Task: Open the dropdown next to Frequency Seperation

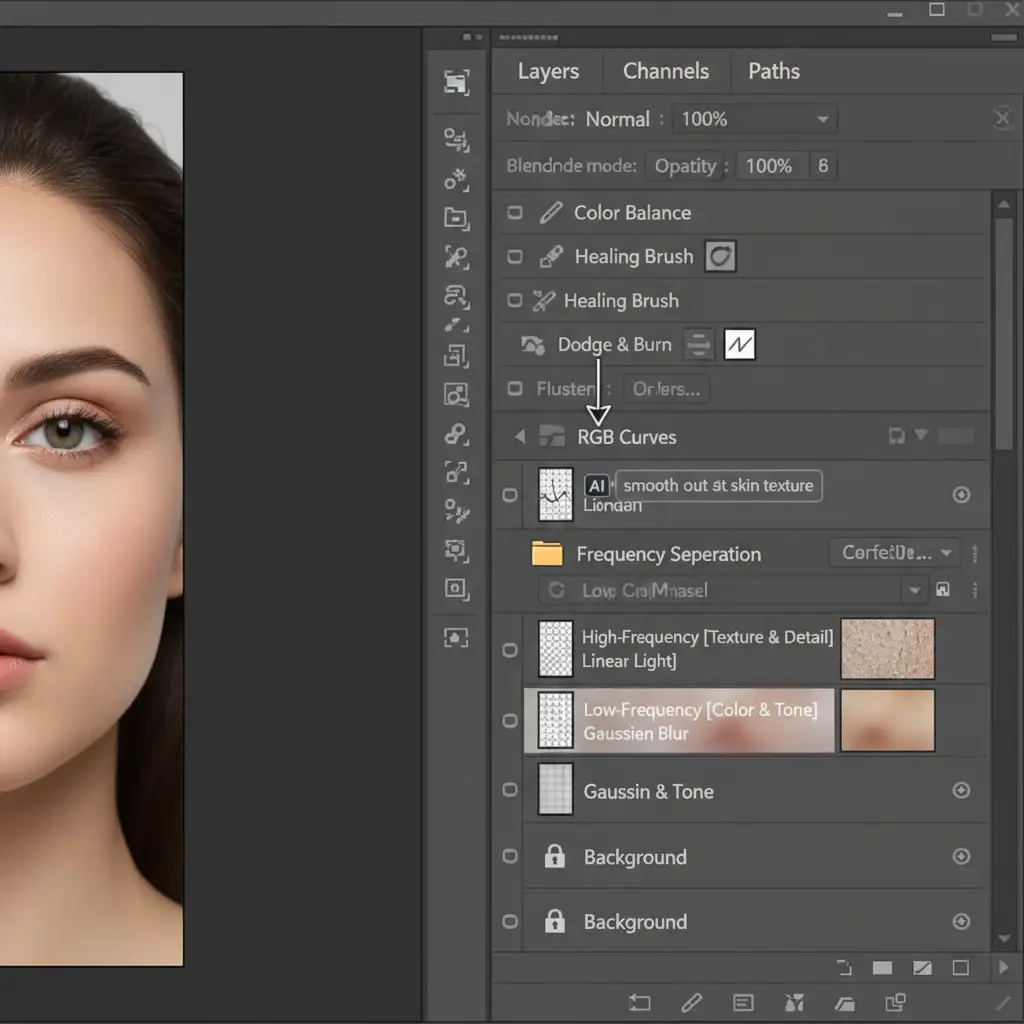Action: (893, 553)
